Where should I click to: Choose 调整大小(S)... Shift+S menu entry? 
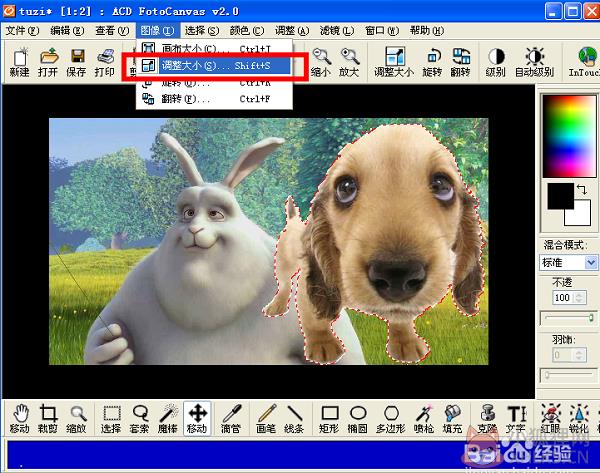(x=214, y=66)
